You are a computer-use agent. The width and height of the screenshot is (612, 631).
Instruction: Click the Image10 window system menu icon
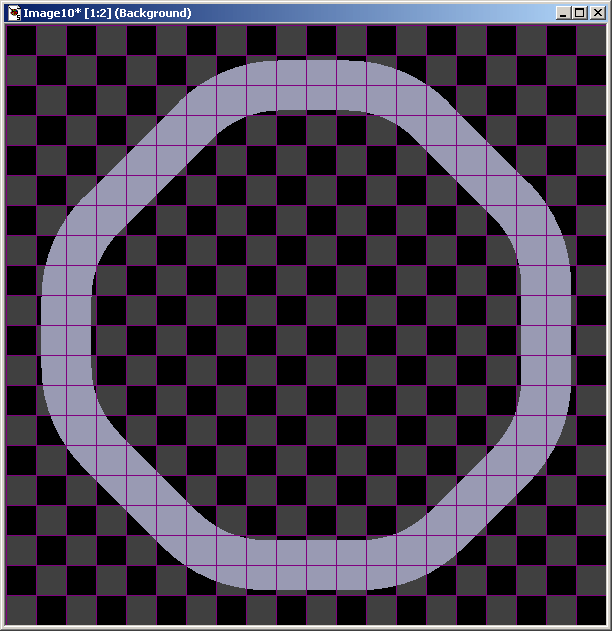pos(13,13)
